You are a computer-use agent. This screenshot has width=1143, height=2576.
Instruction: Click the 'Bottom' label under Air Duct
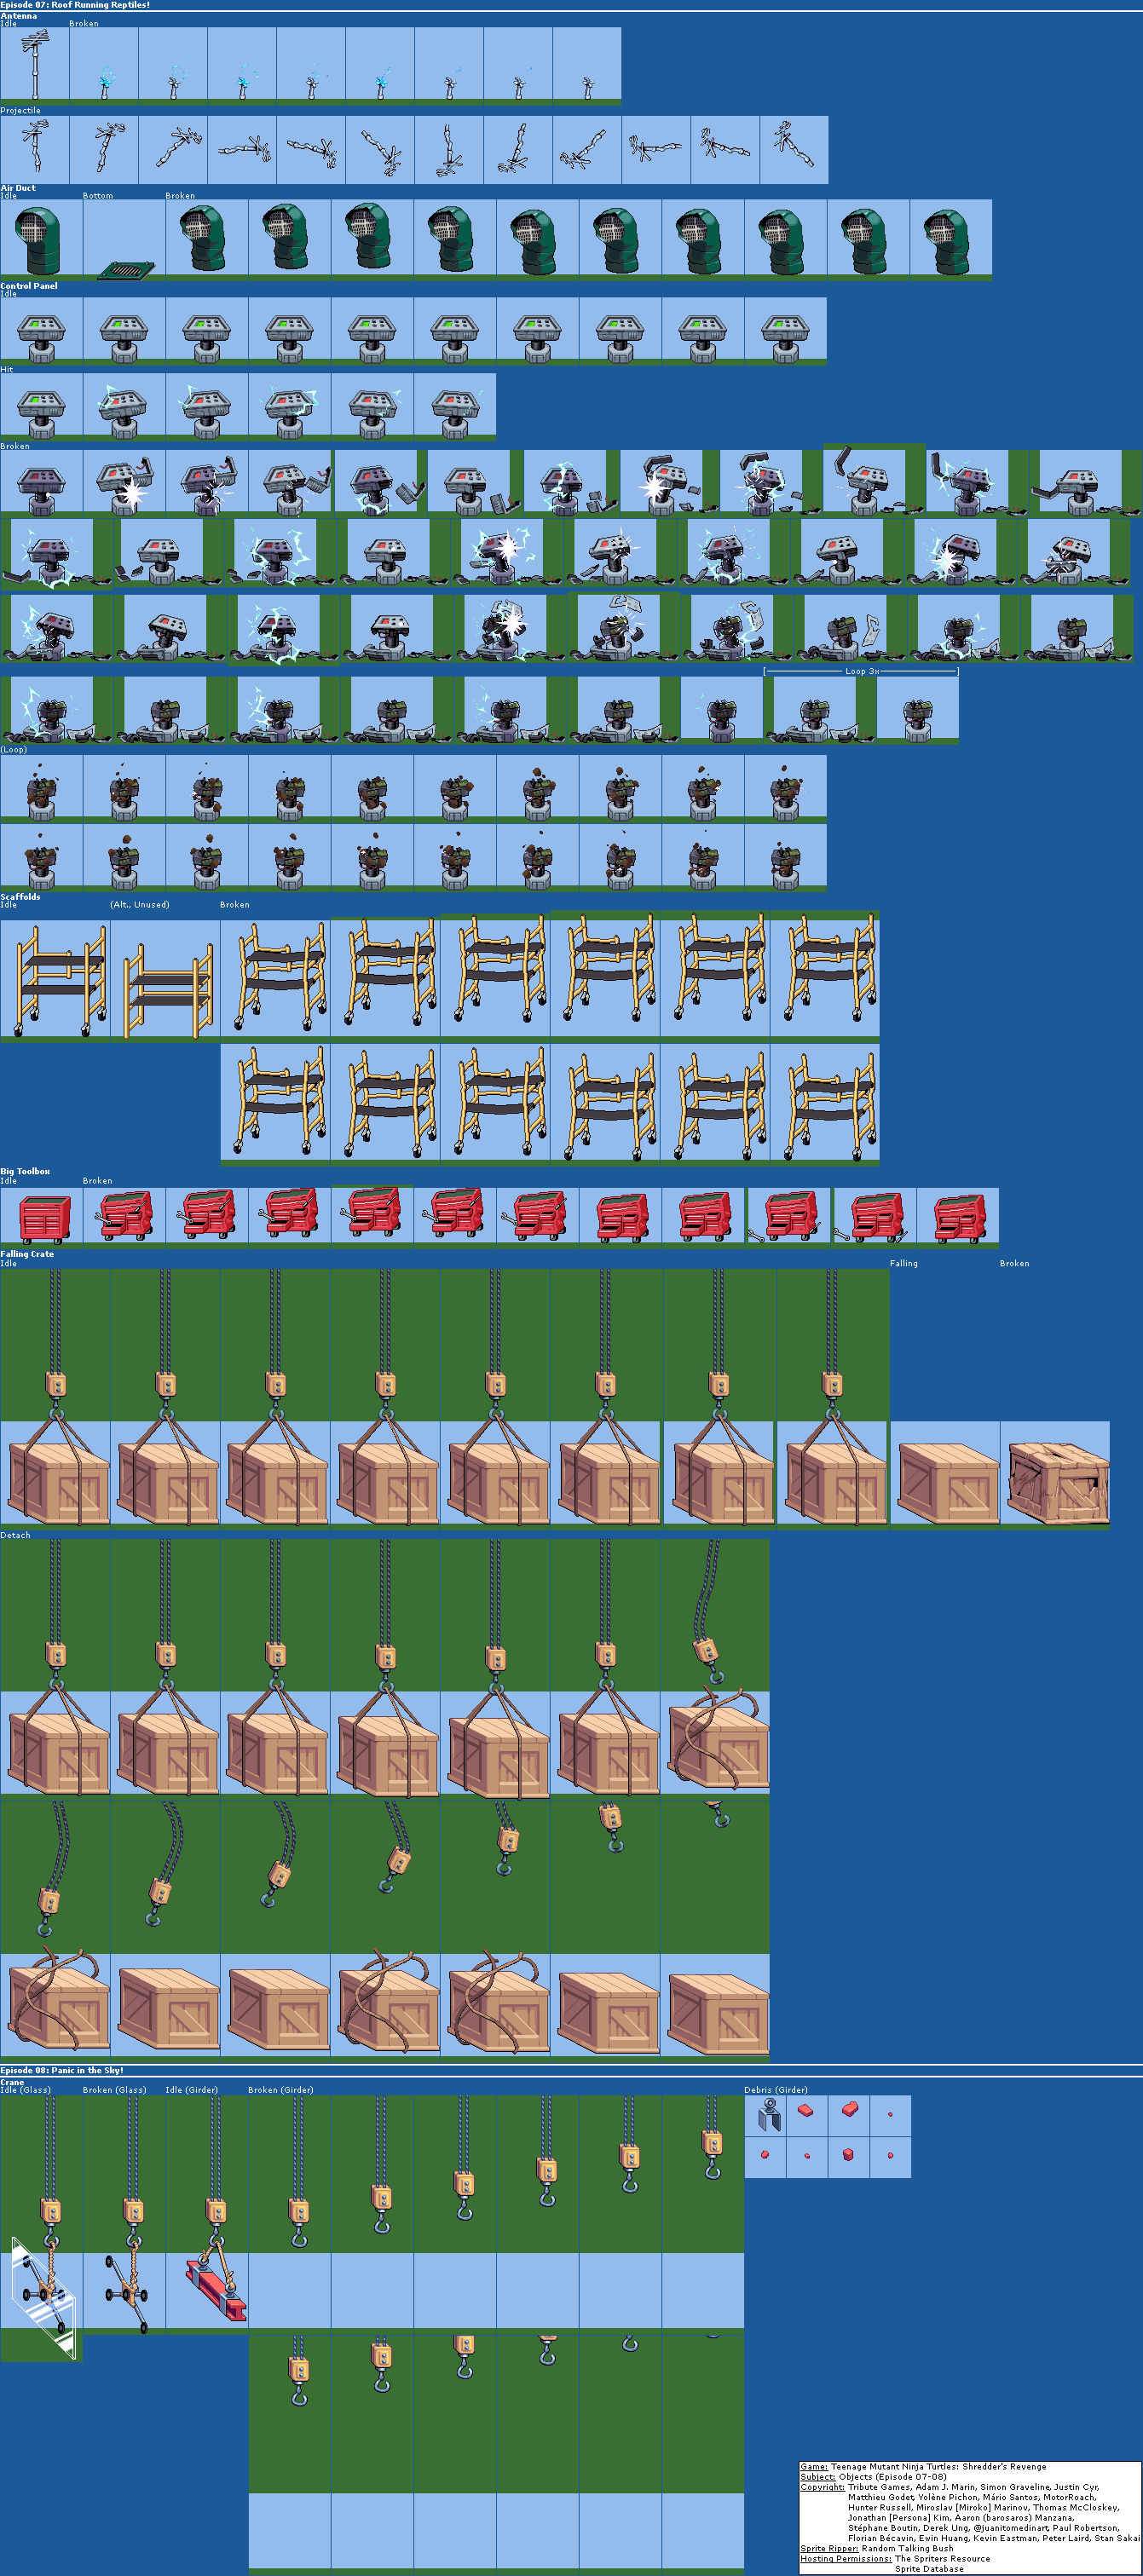(98, 196)
